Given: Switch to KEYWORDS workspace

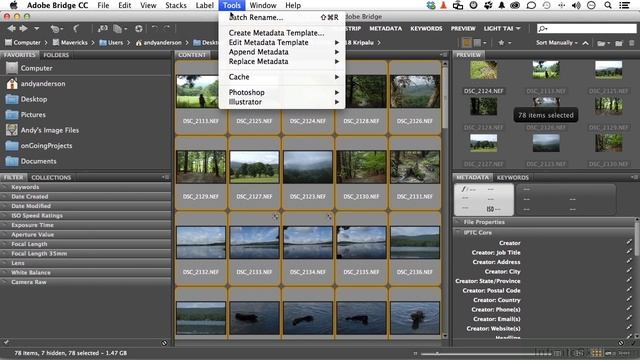Looking at the screenshot, I should pos(426,29).
